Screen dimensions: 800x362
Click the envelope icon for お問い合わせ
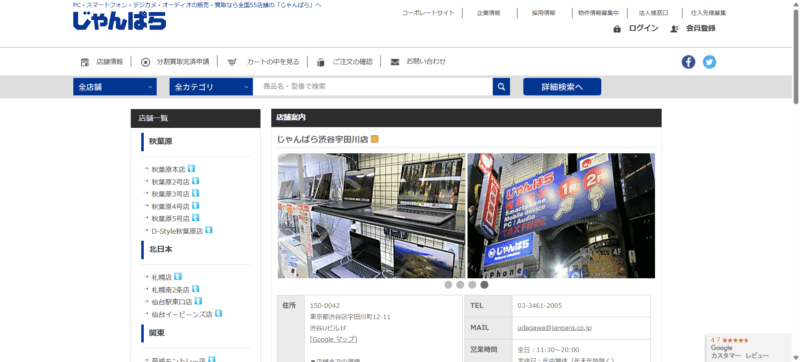[395, 62]
